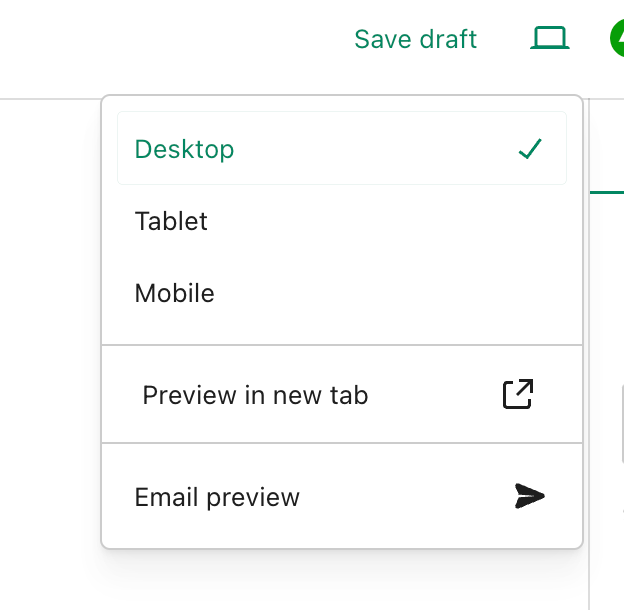Click the "Email preview" text label
This screenshot has height=610, width=624.
217,497
